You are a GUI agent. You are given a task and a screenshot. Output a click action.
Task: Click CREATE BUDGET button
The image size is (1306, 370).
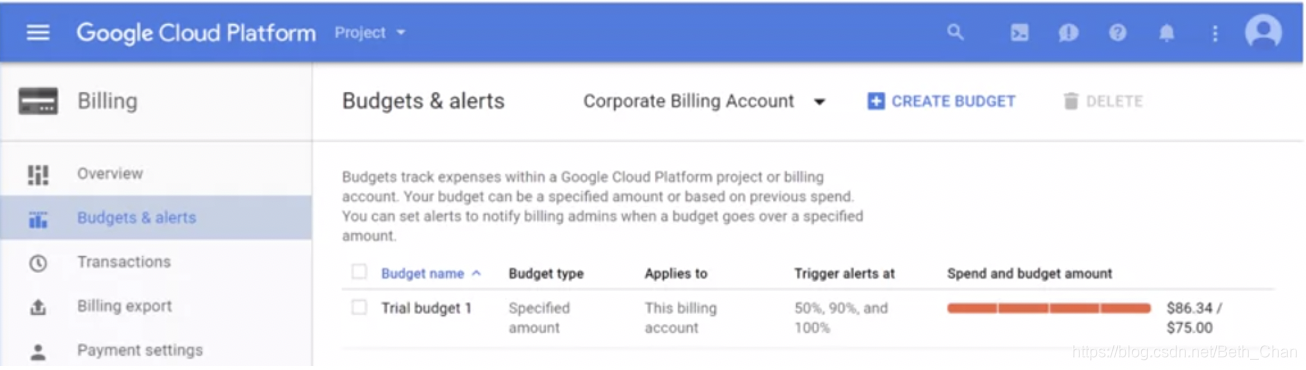(x=941, y=101)
